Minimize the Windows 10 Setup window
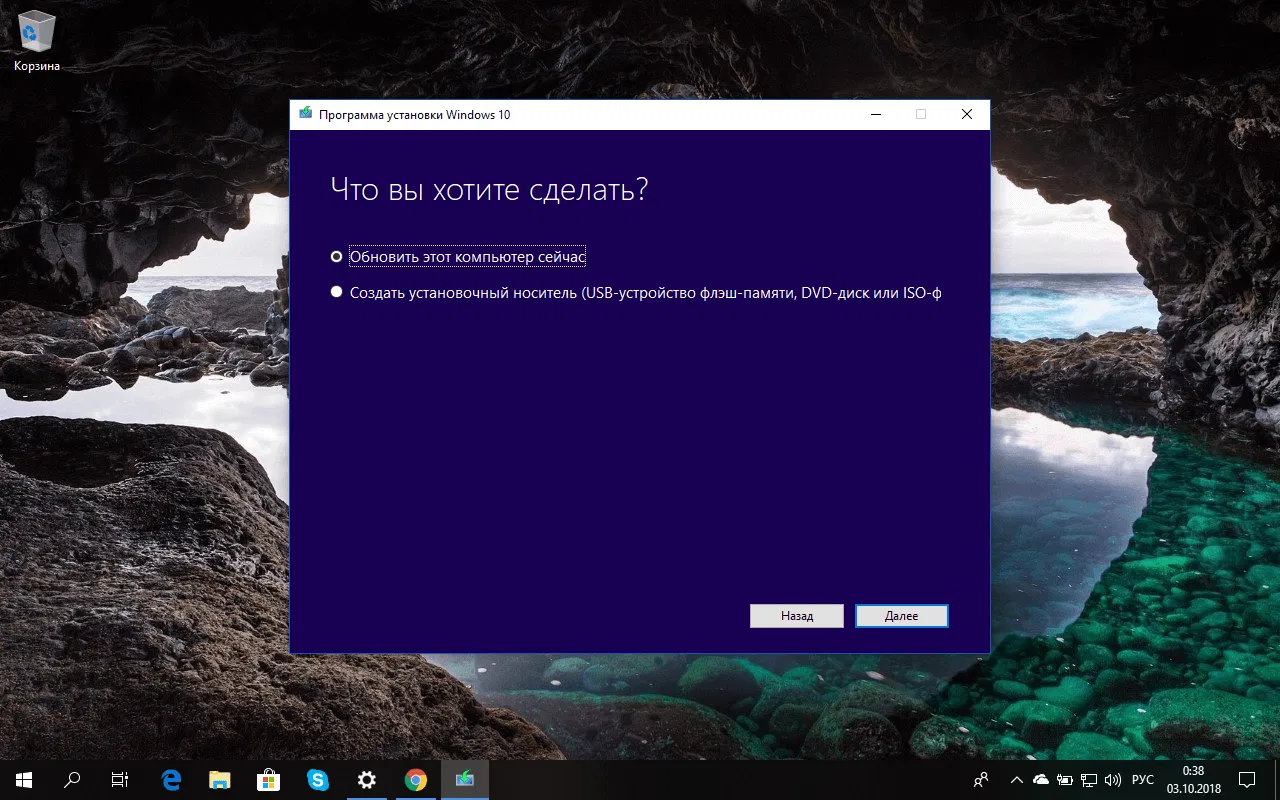Image resolution: width=1280 pixels, height=800 pixels. click(x=875, y=114)
